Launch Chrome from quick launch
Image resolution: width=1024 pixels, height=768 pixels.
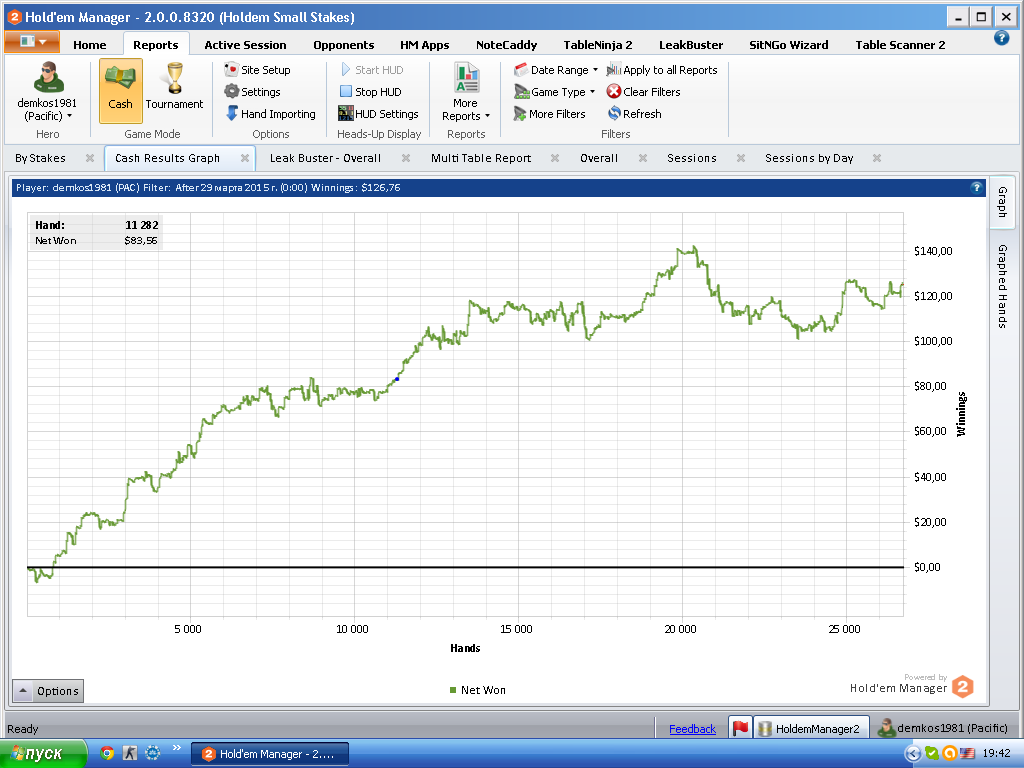[x=108, y=753]
